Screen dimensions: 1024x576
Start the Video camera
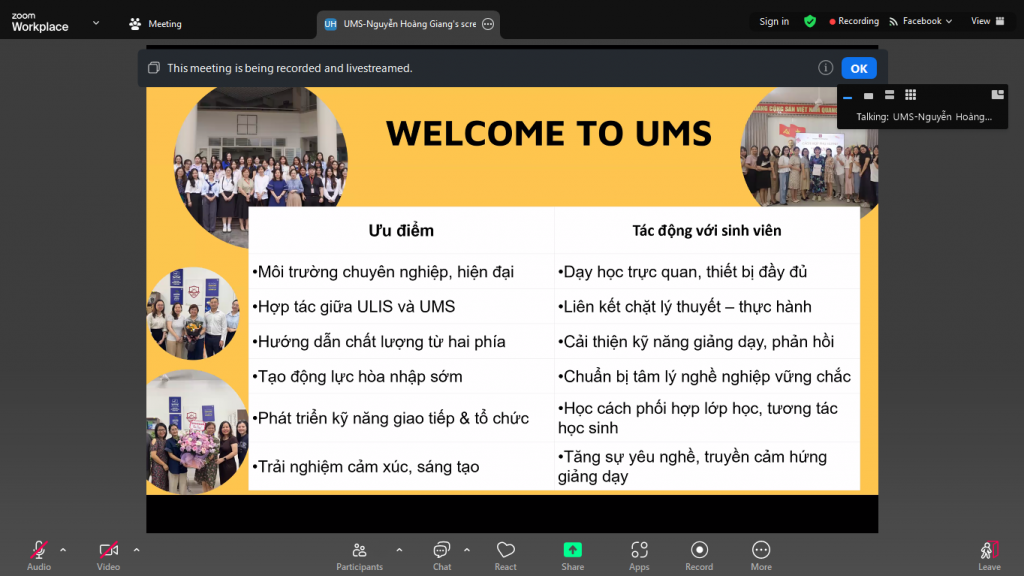(x=108, y=556)
